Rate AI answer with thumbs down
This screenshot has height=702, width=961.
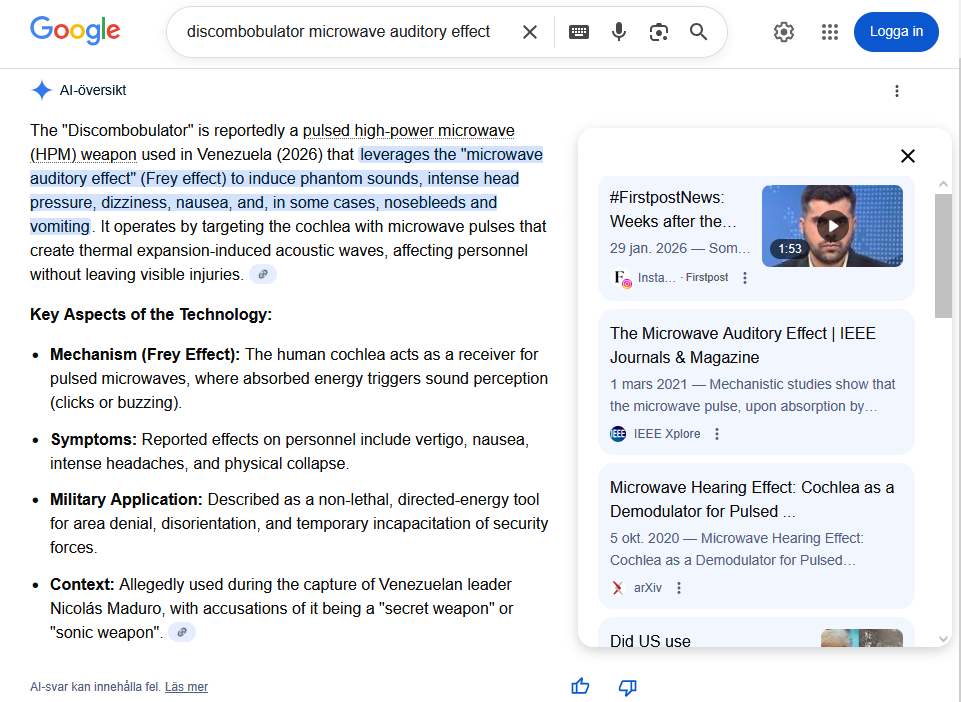pos(628,687)
